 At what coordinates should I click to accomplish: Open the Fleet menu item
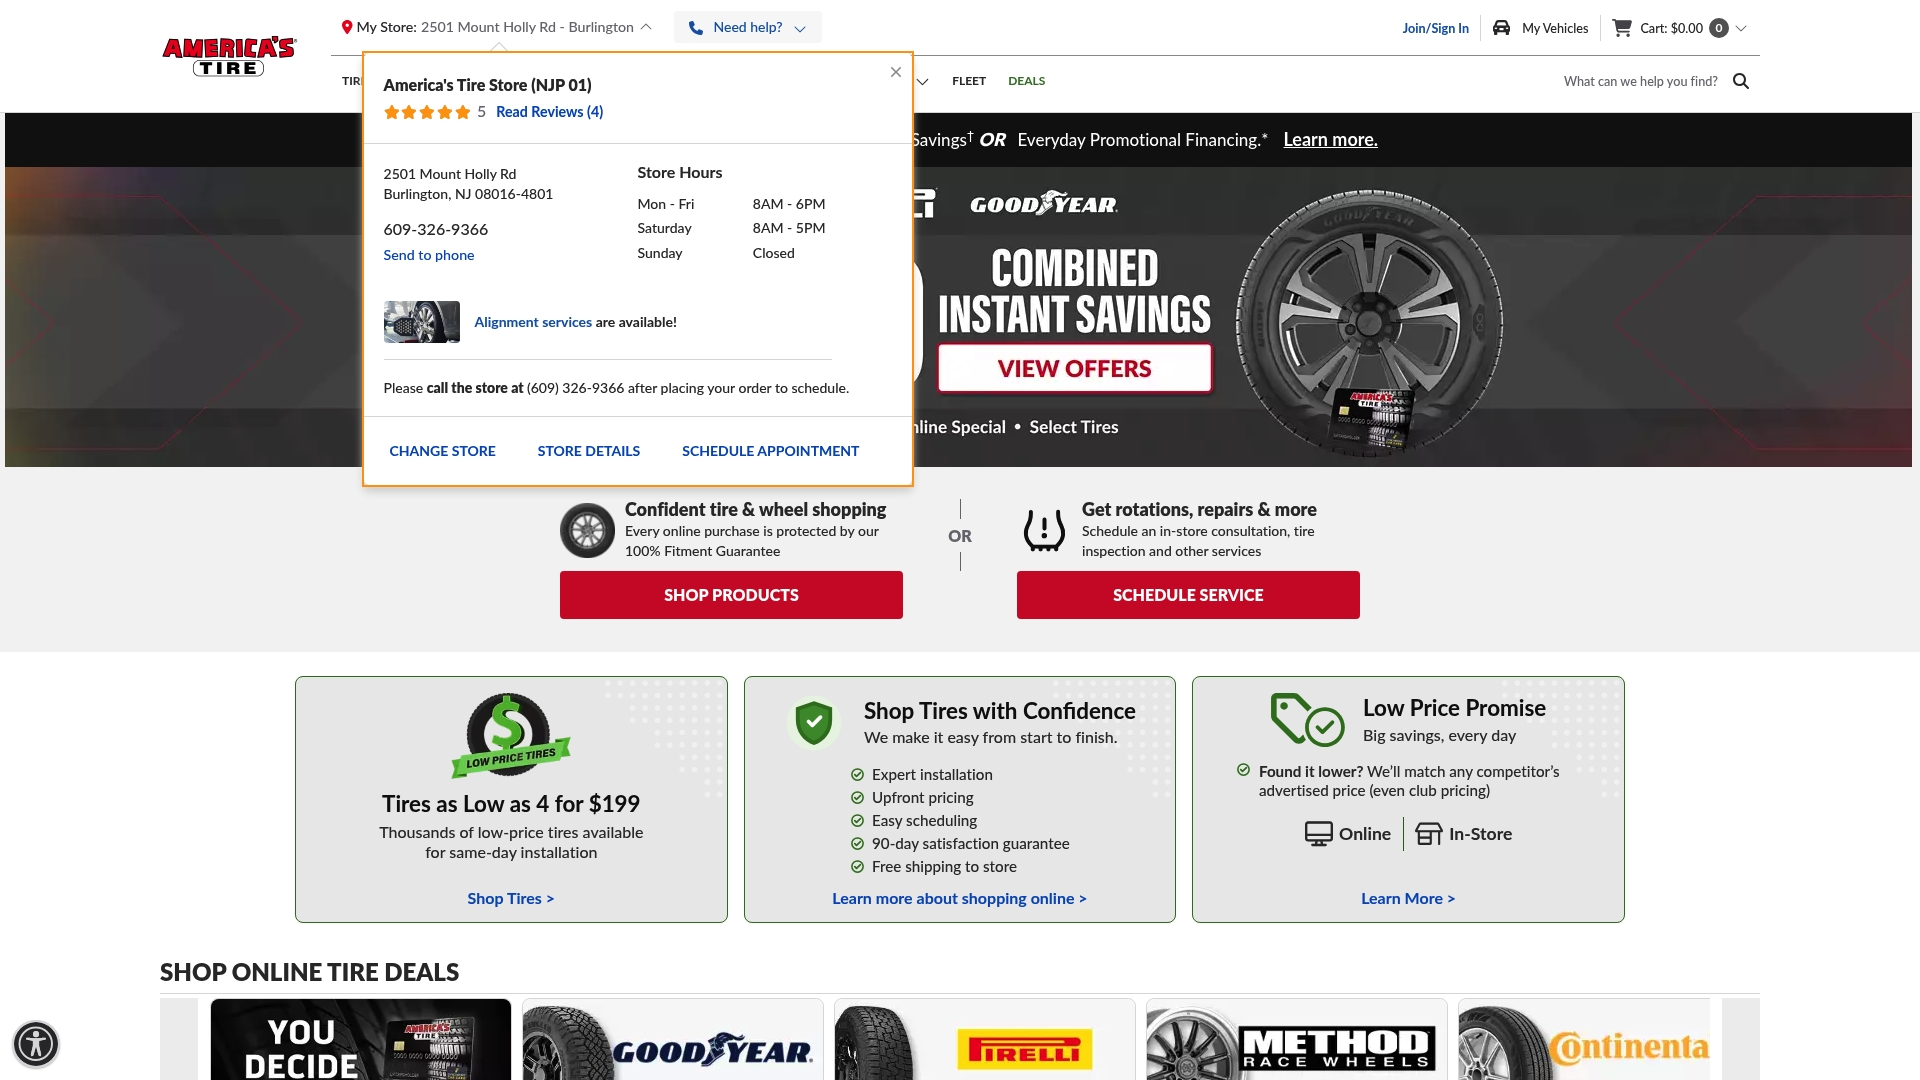point(968,81)
